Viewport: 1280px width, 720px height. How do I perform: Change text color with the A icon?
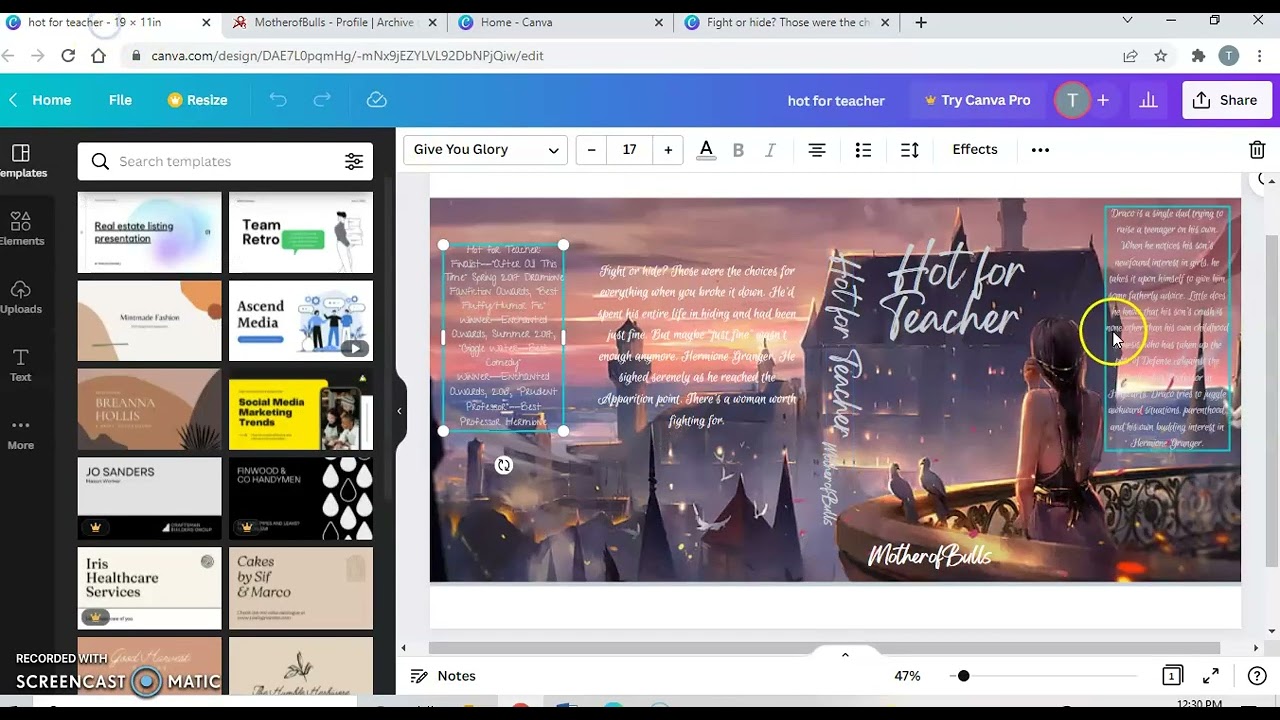click(x=706, y=150)
